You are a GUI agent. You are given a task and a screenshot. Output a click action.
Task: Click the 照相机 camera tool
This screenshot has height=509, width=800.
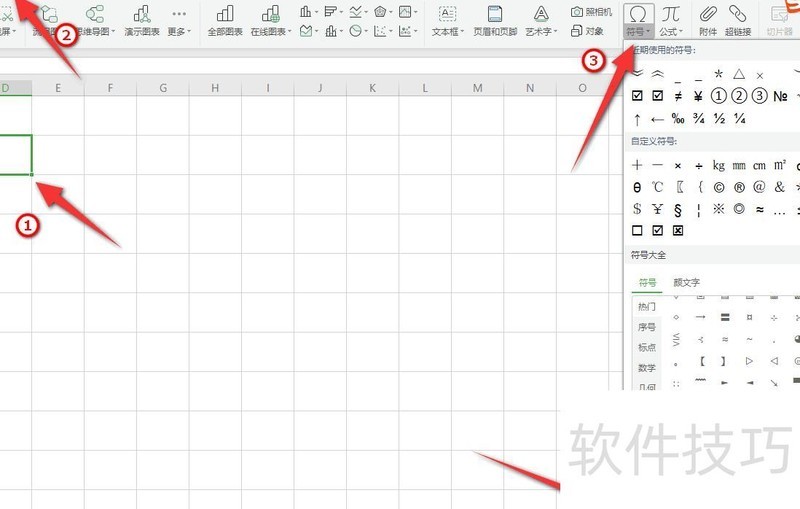point(591,12)
